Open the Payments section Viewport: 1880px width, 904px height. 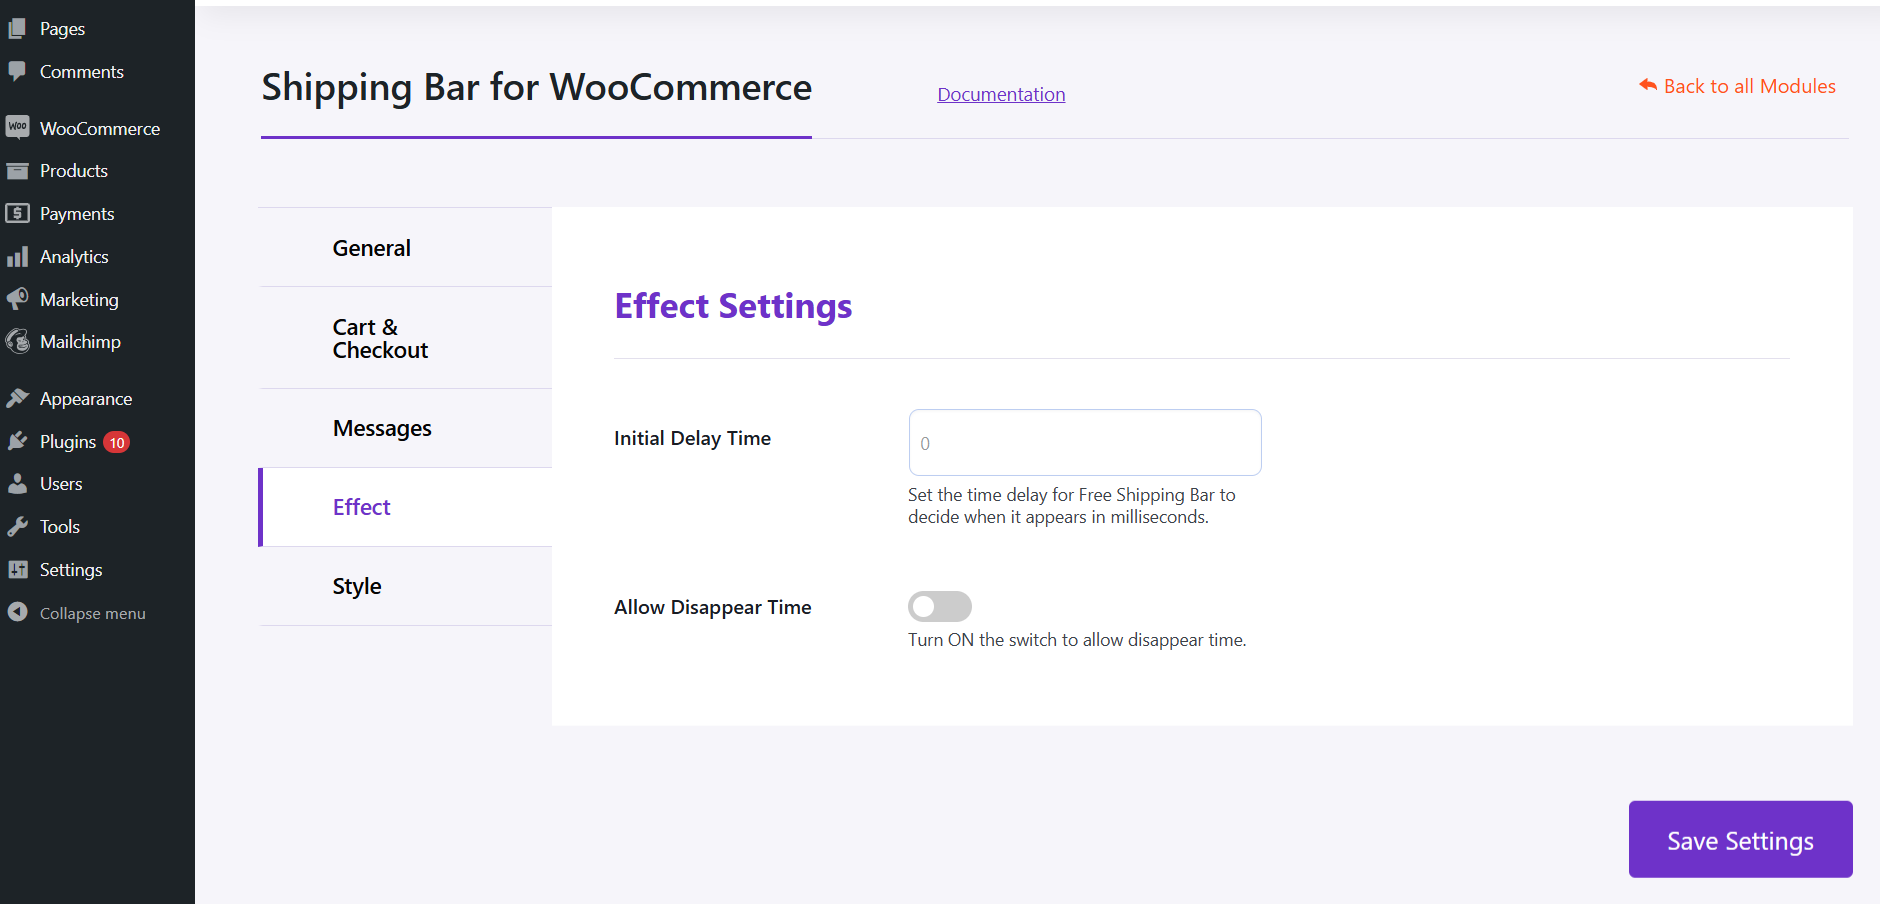(x=76, y=213)
